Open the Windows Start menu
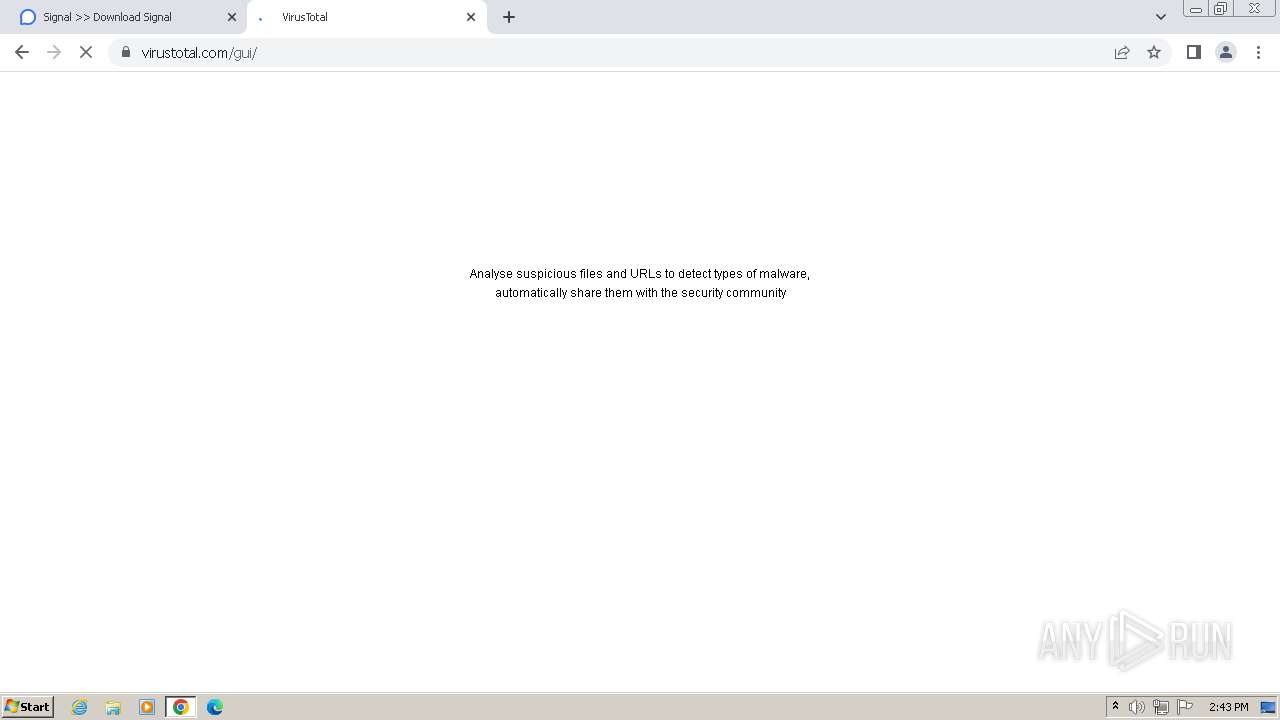Viewport: 1280px width, 720px height. pos(28,707)
